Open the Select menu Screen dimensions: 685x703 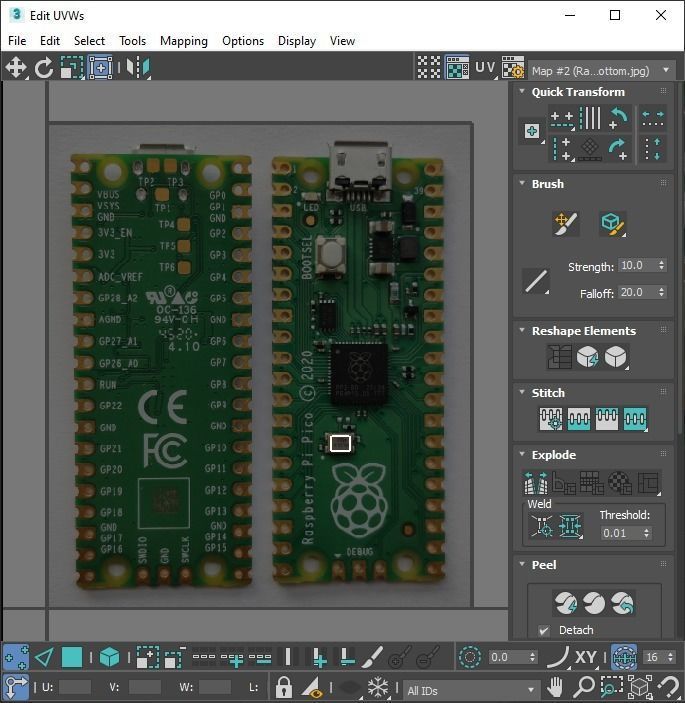coord(89,41)
